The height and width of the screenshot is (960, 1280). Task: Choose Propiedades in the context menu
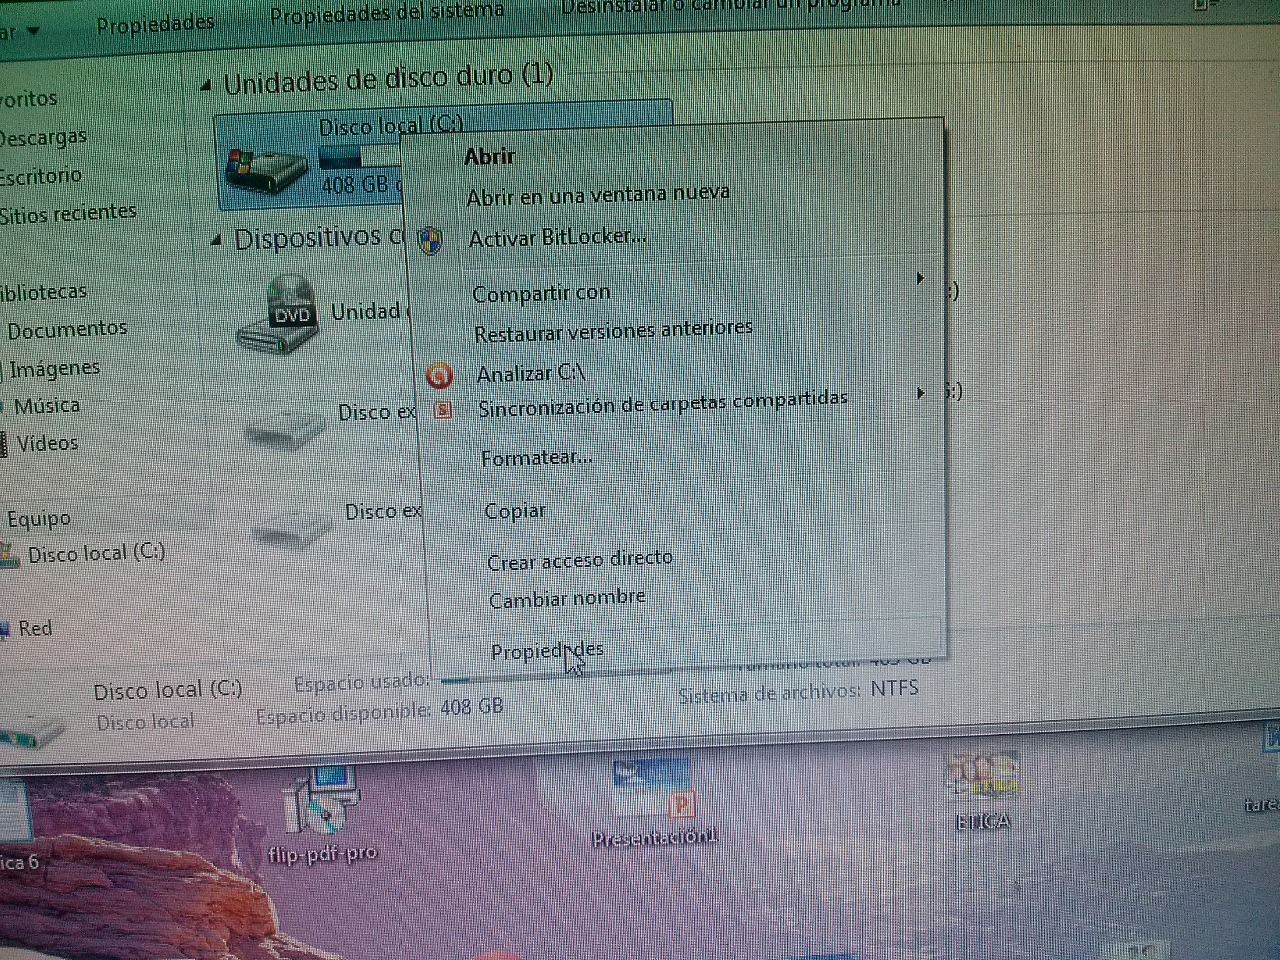coord(546,651)
